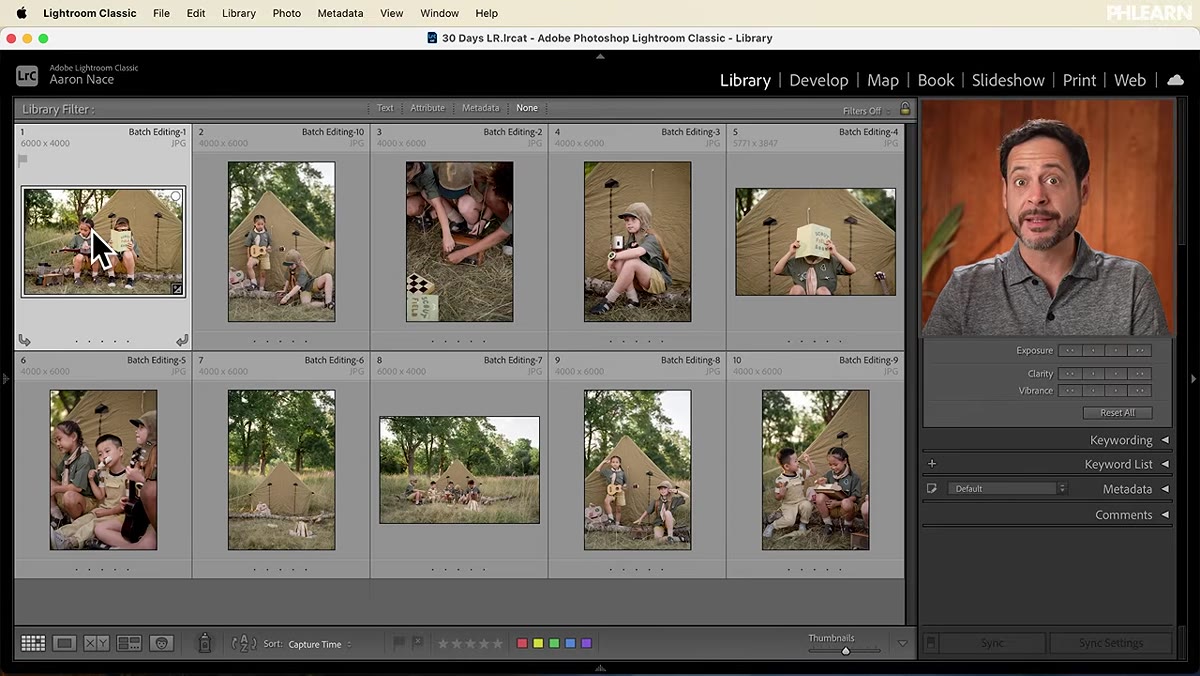Open the Default metadata set dropdown
This screenshot has width=1200, height=676.
click(x=1007, y=489)
